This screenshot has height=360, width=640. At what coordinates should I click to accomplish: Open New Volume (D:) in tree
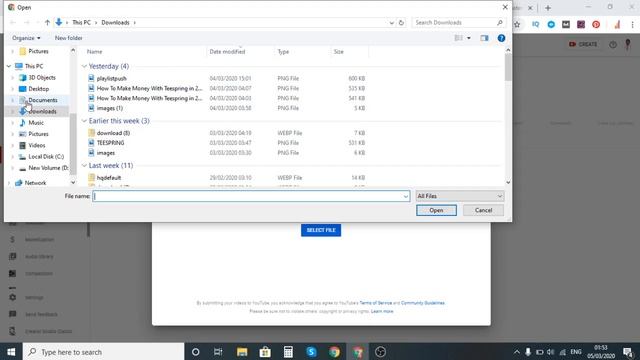click(x=48, y=168)
